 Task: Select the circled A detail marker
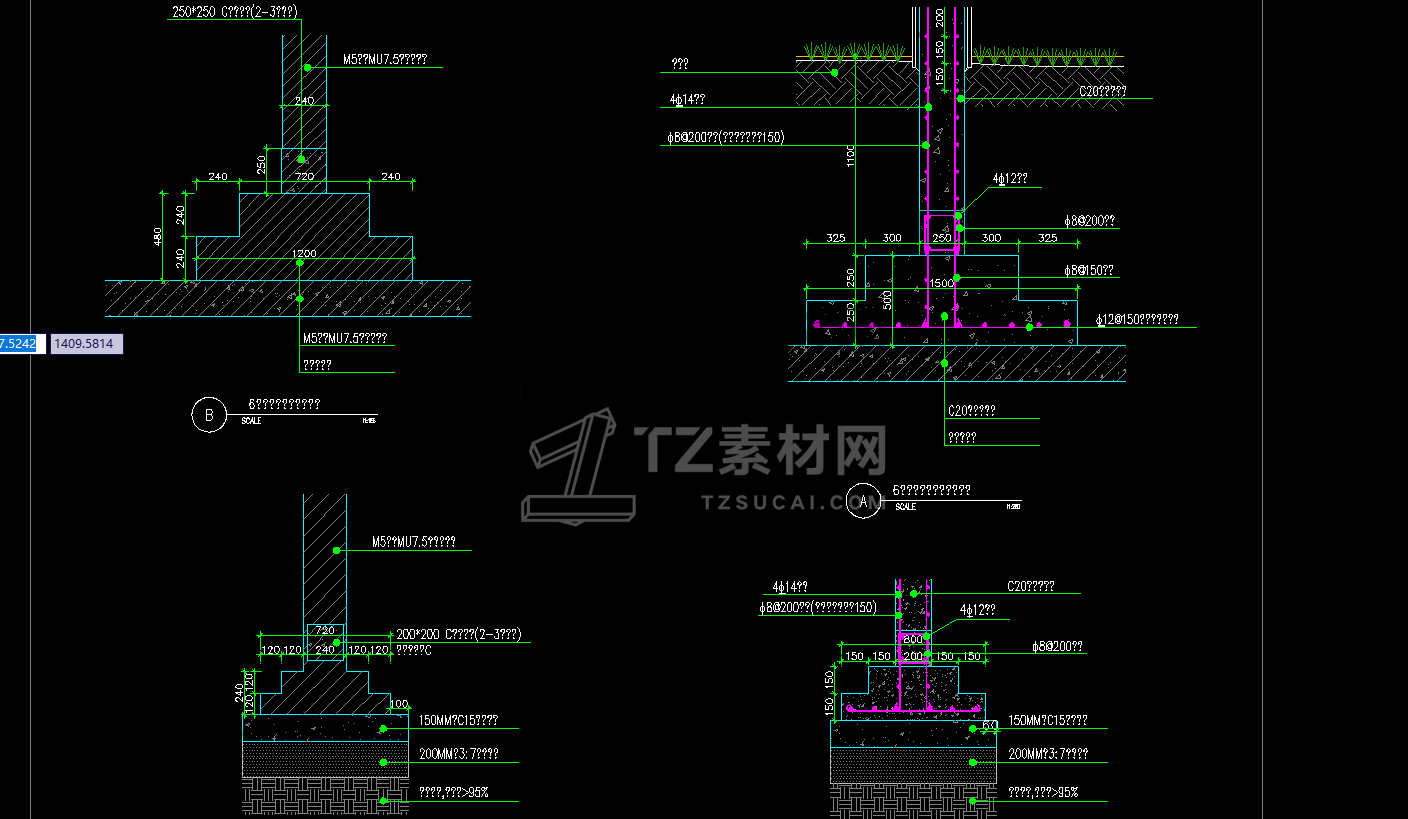tap(863, 502)
